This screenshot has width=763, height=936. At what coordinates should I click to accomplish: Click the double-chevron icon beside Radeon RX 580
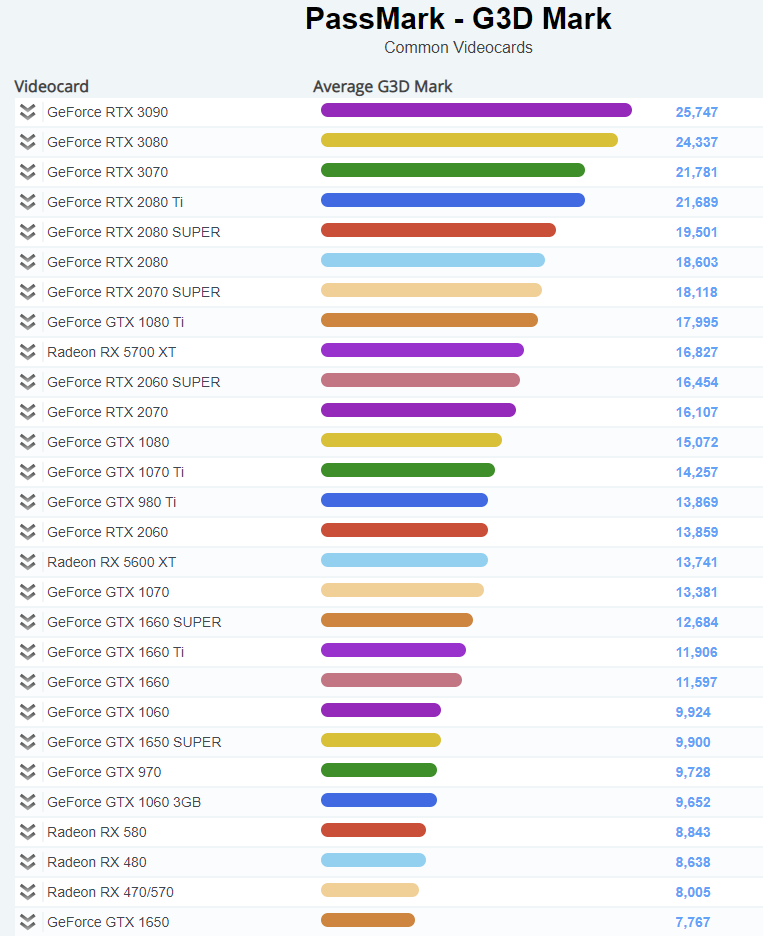[27, 832]
